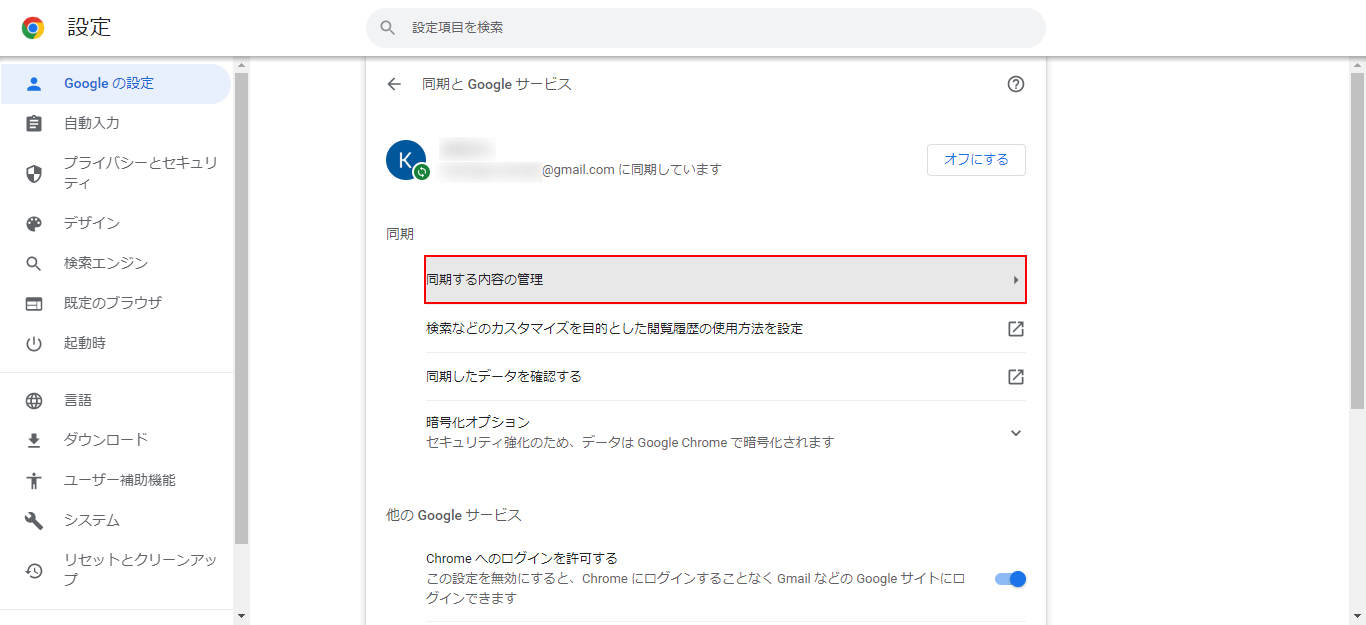
Task: Select 既定のブラウザ in the sidebar
Action: [115, 303]
